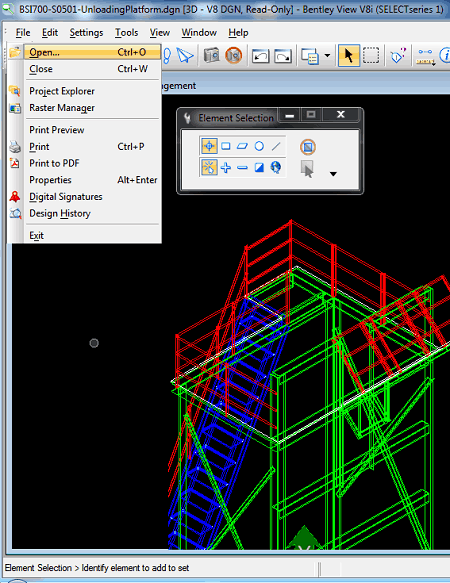The height and width of the screenshot is (583, 450).
Task: Click the tag query toolbar icon
Action: [x=398, y=56]
